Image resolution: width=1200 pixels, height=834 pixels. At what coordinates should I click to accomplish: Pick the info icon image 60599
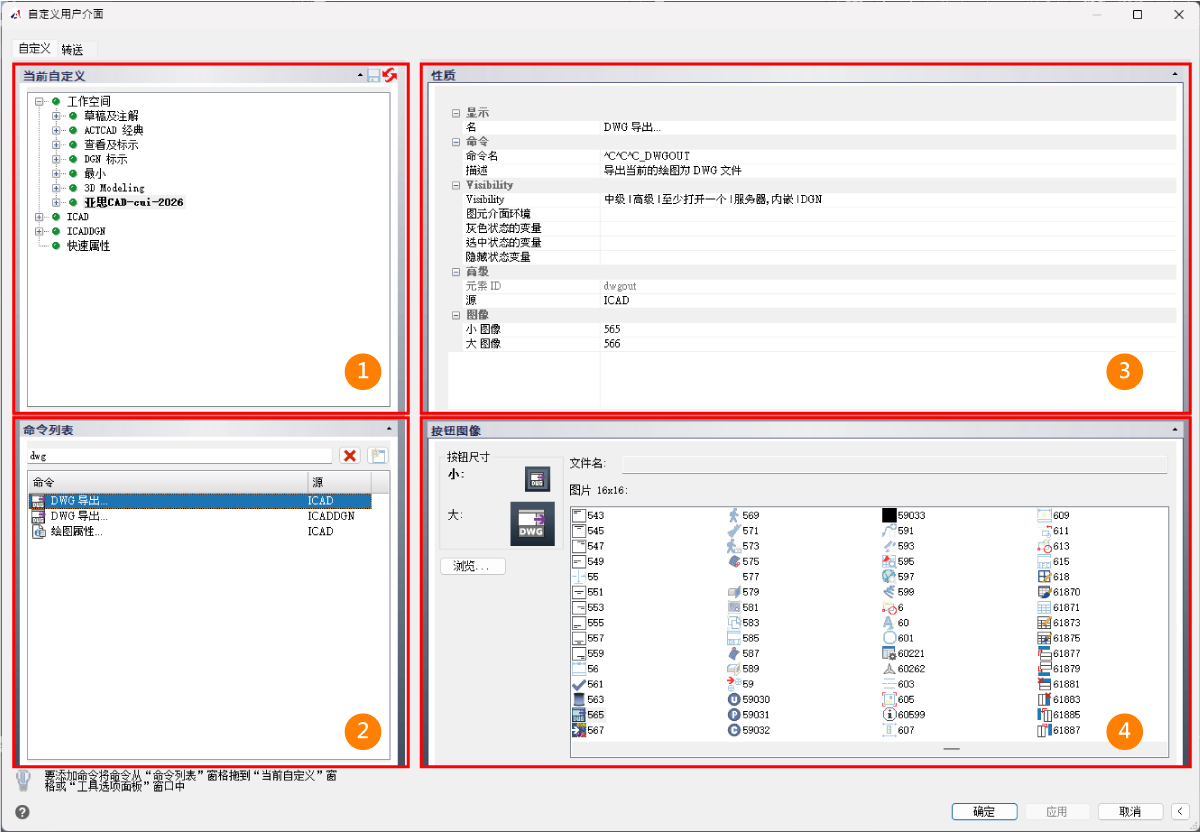coord(889,715)
